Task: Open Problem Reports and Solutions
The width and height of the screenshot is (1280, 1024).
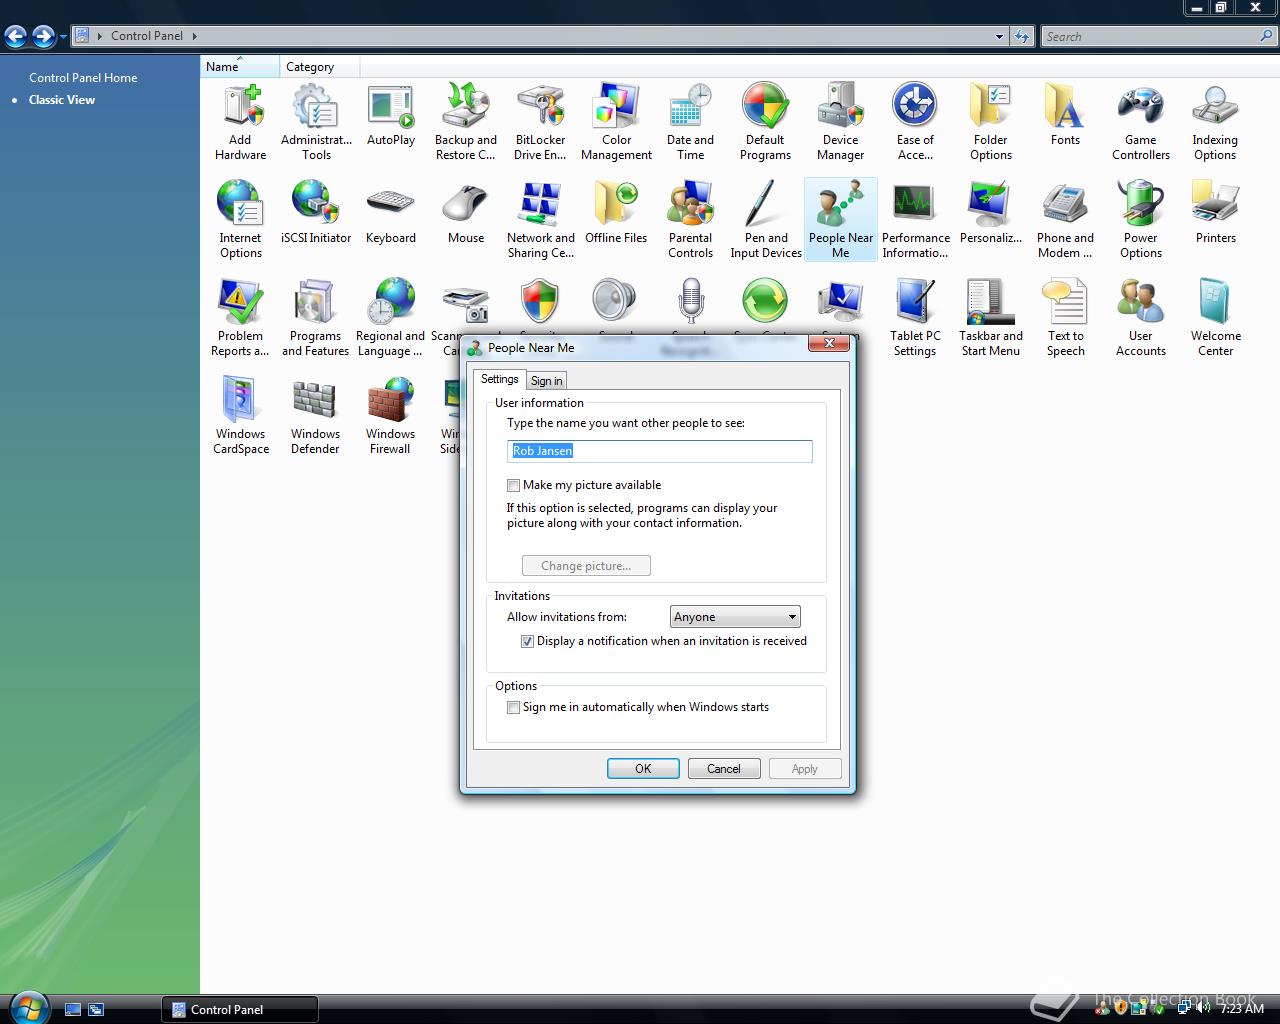Action: (x=240, y=318)
